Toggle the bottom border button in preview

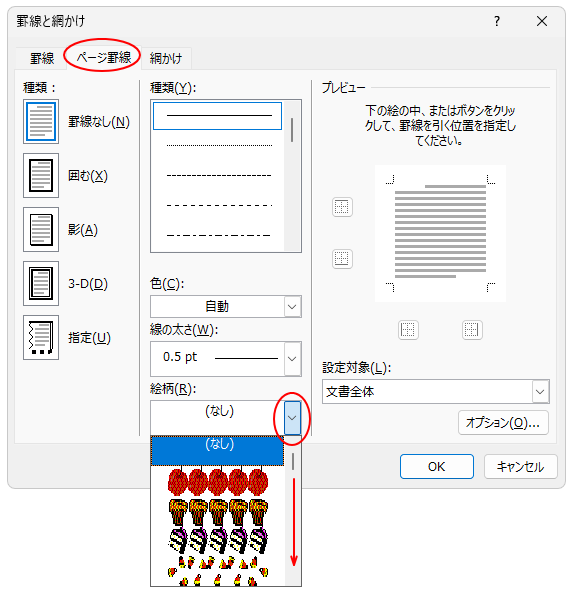[342, 259]
